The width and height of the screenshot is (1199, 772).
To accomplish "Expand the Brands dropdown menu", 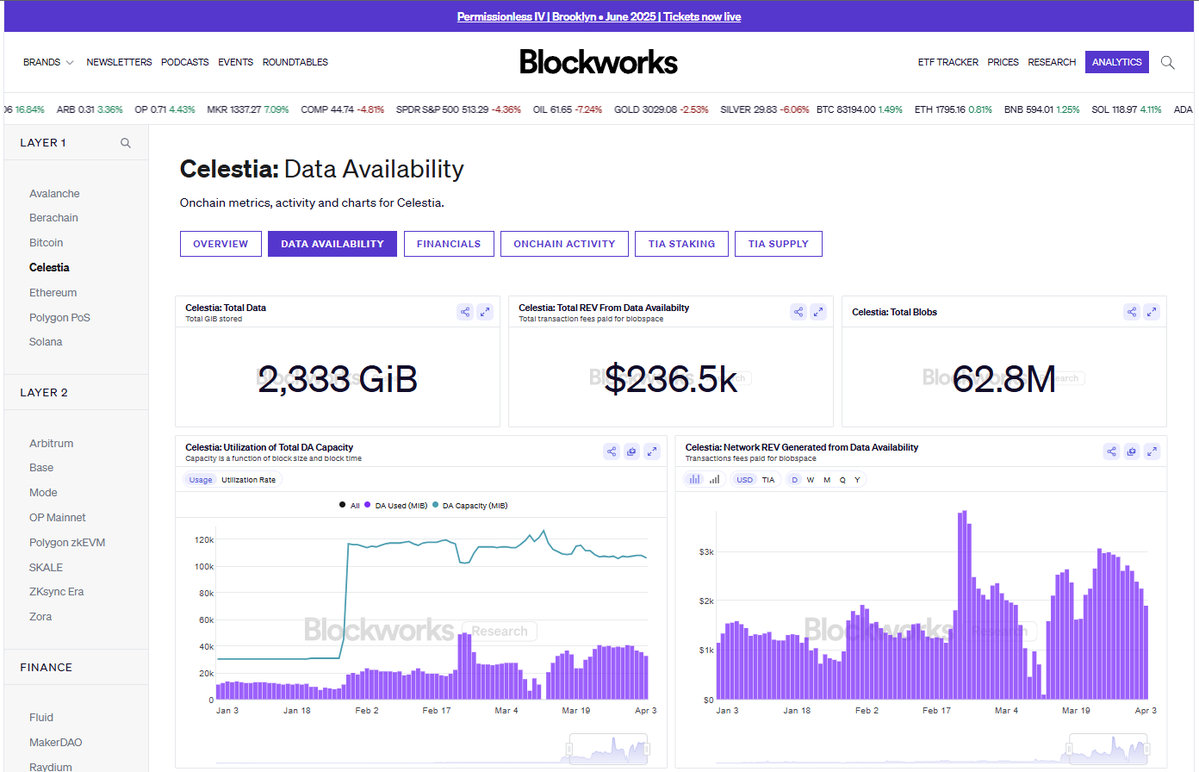I will pyautogui.click(x=48, y=62).
